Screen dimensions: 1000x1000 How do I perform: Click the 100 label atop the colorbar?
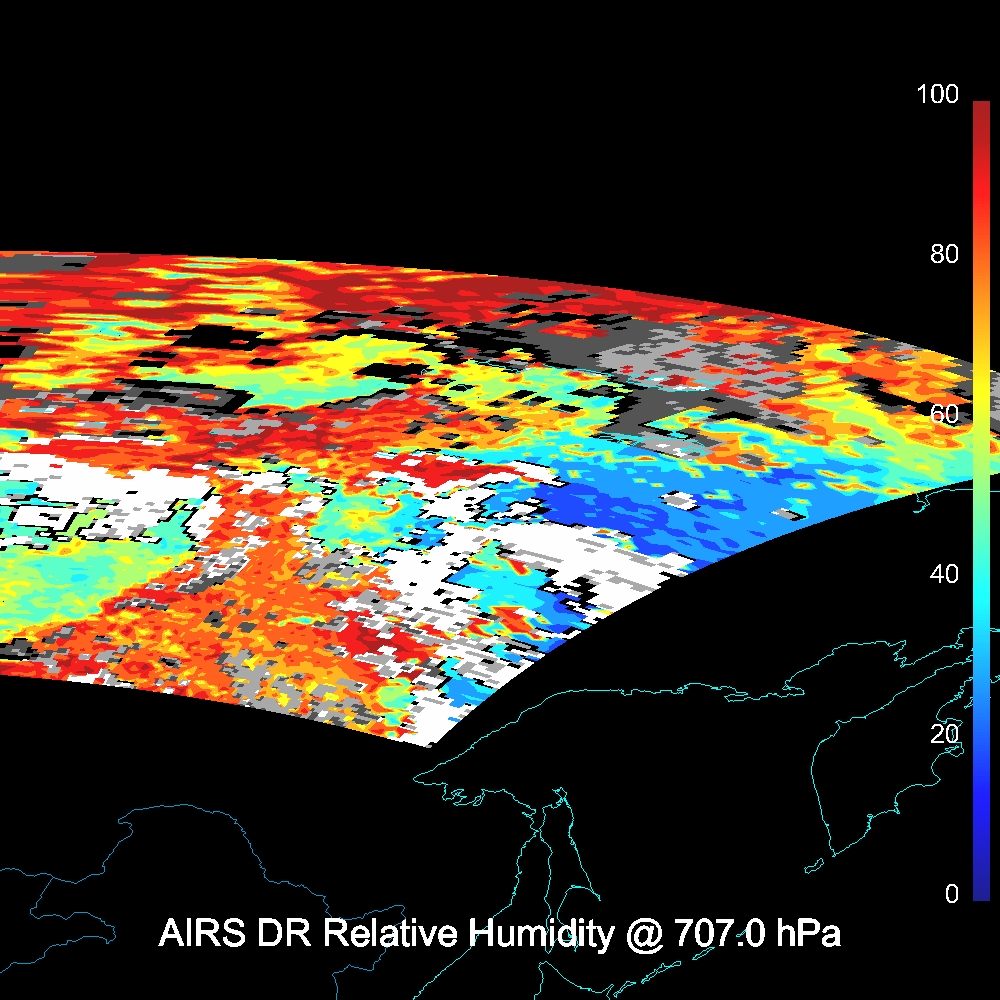point(937,95)
